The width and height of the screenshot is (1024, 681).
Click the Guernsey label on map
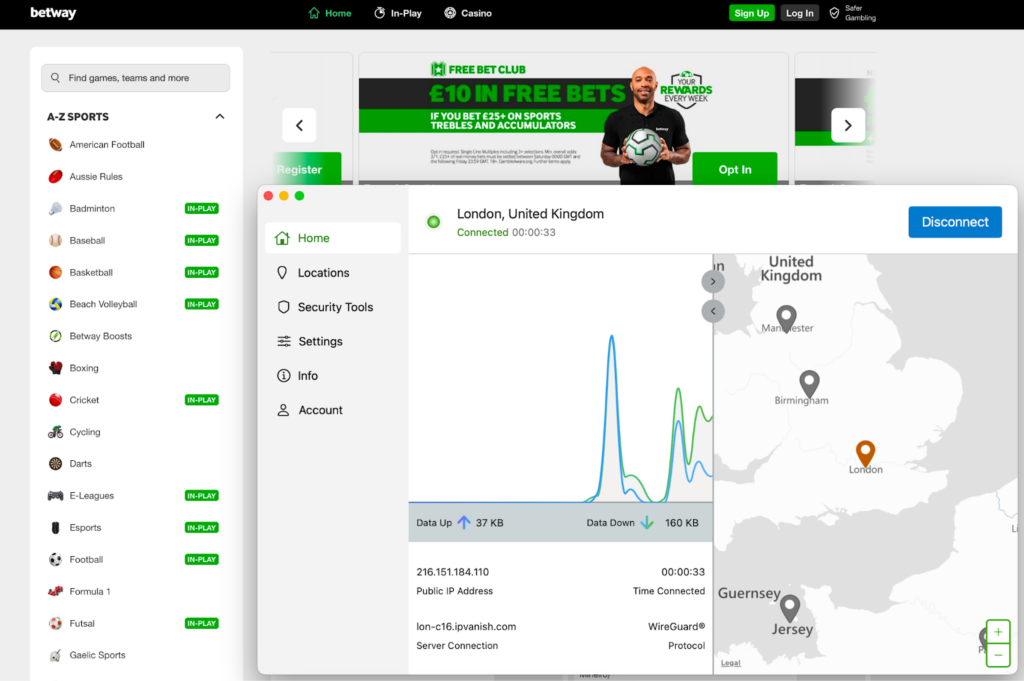(749, 594)
